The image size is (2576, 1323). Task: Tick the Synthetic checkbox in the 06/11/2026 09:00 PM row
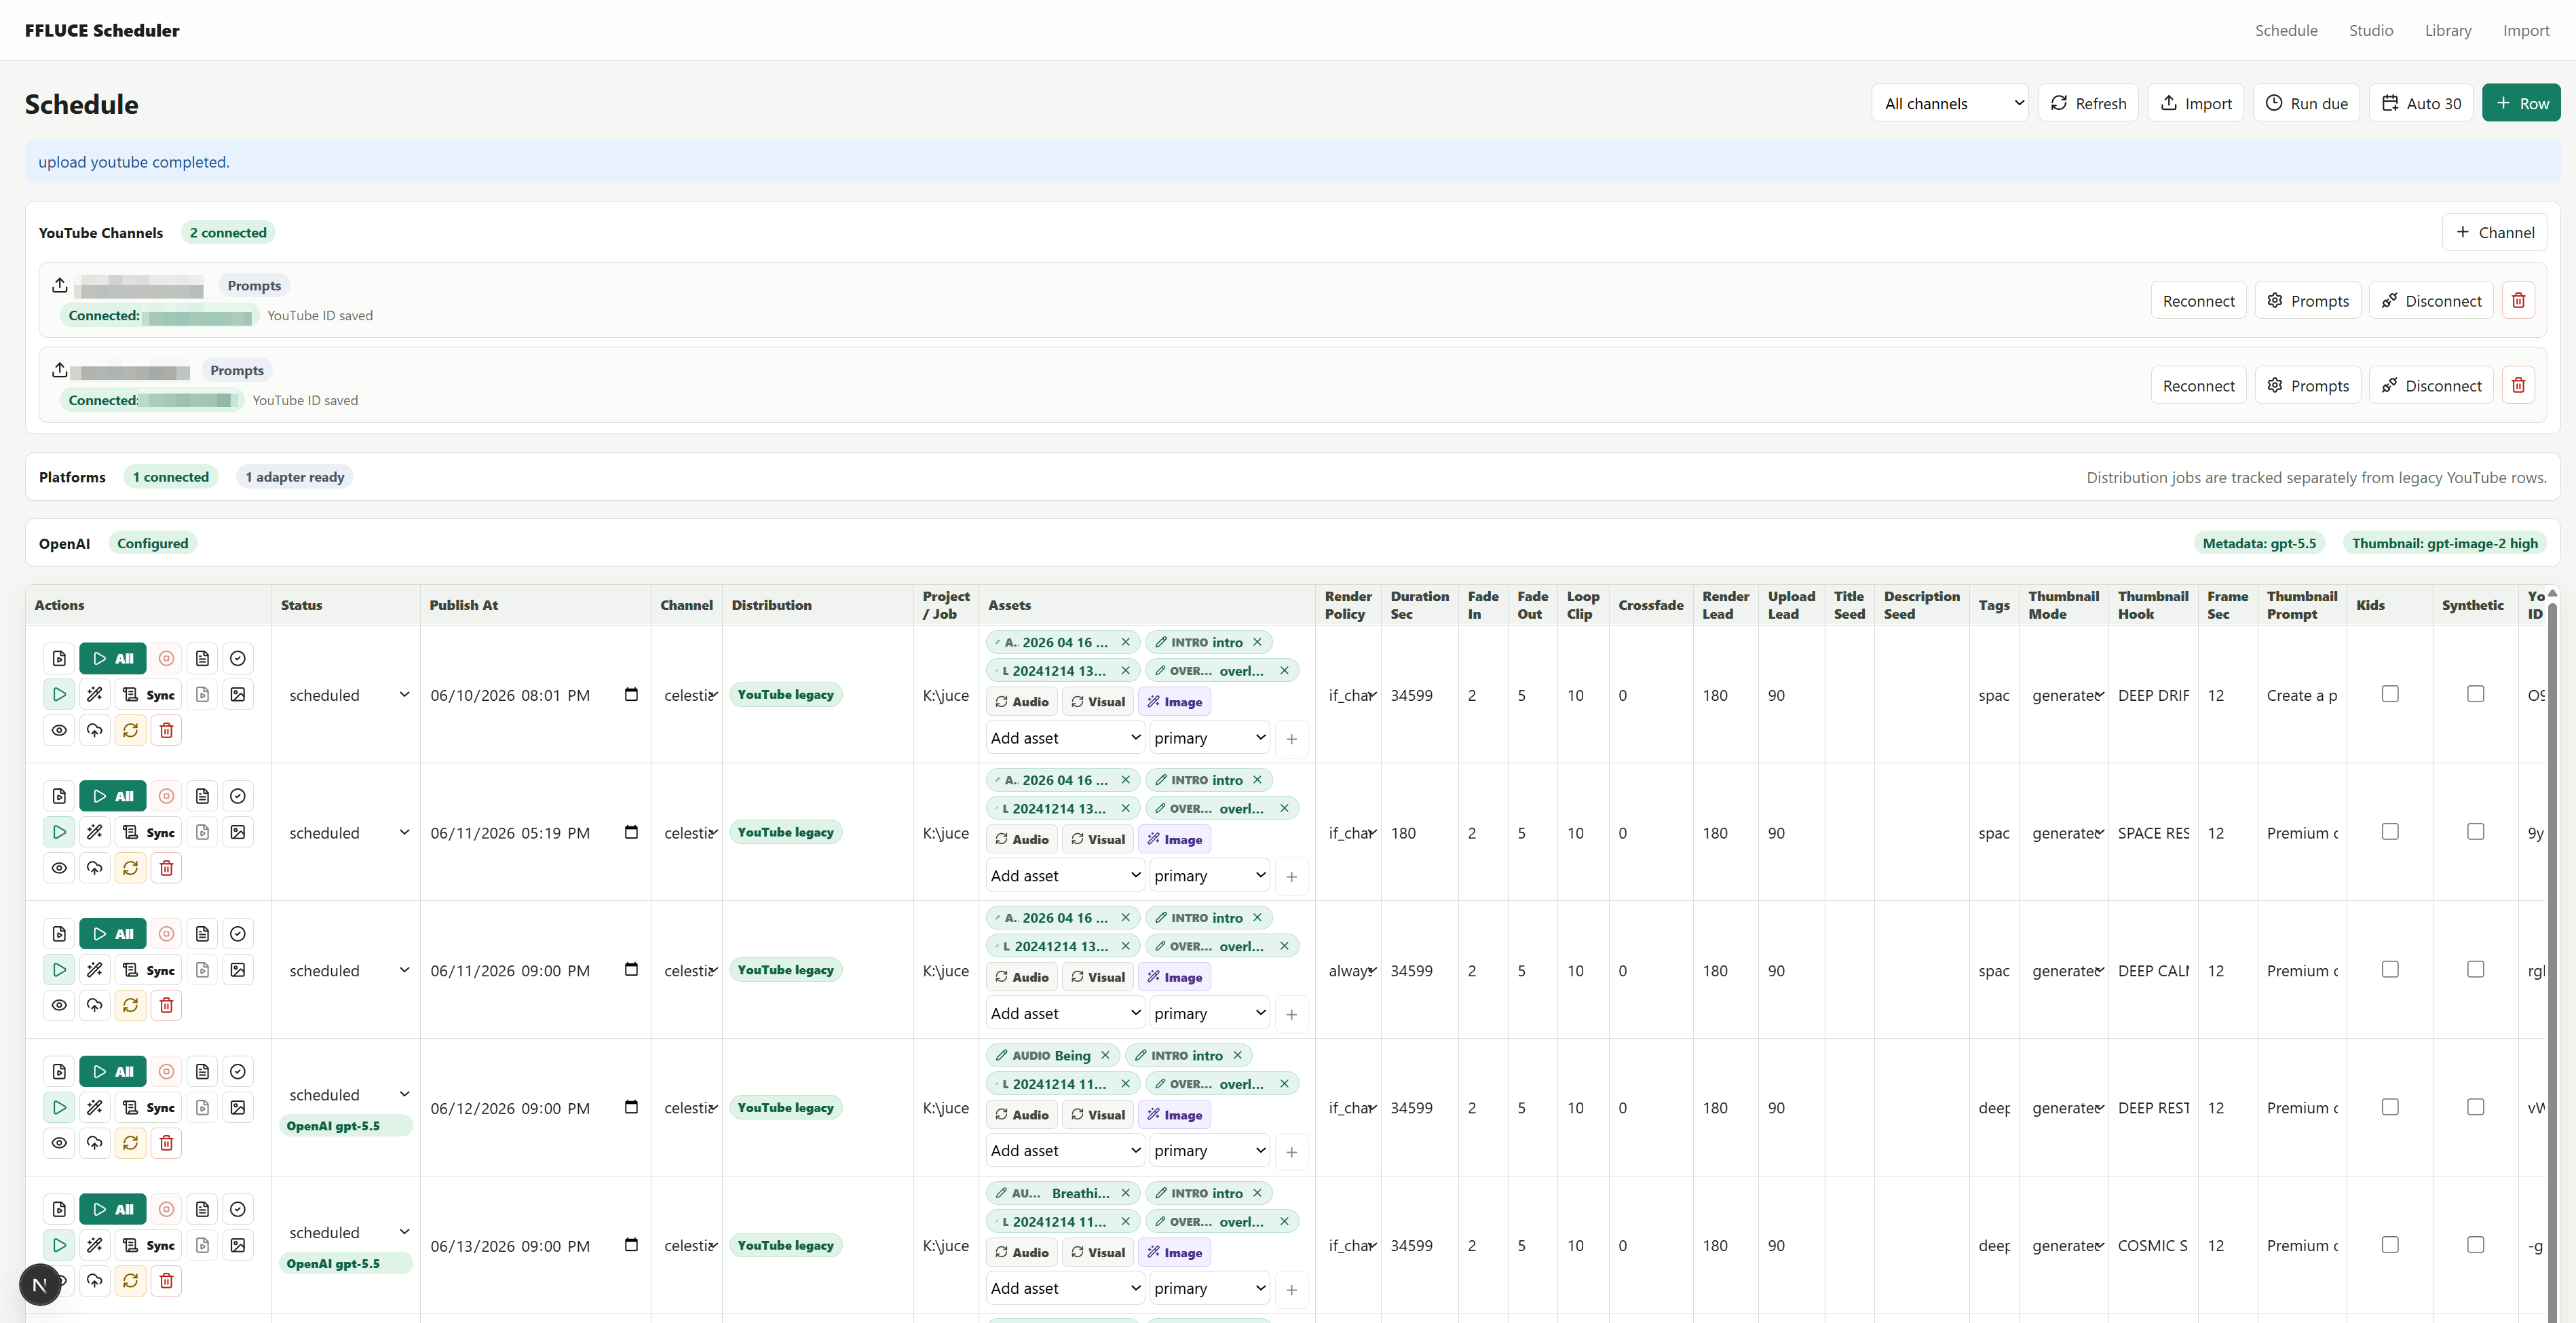[x=2476, y=970]
